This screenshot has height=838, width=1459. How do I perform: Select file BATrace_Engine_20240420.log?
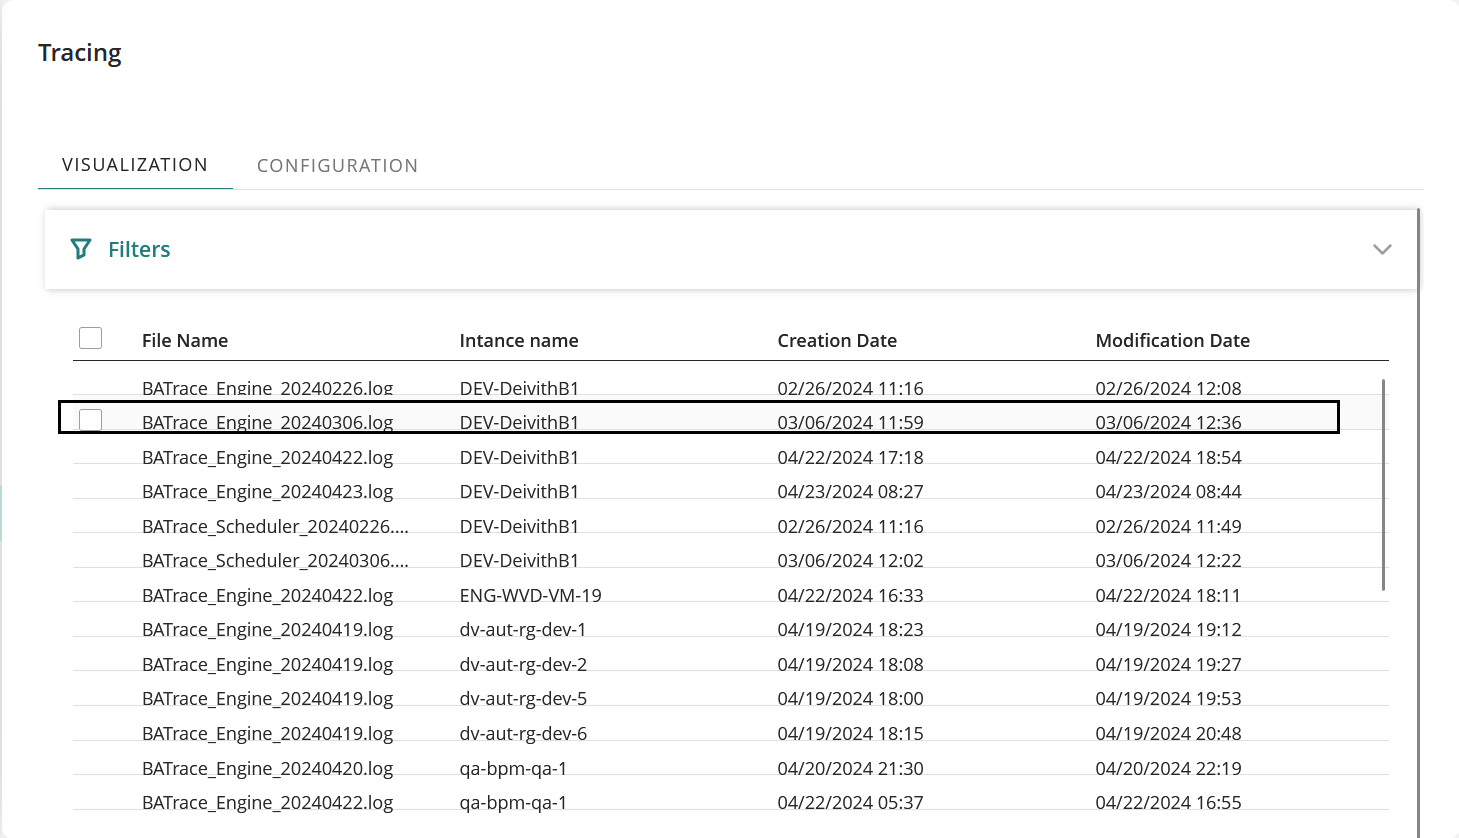(267, 768)
